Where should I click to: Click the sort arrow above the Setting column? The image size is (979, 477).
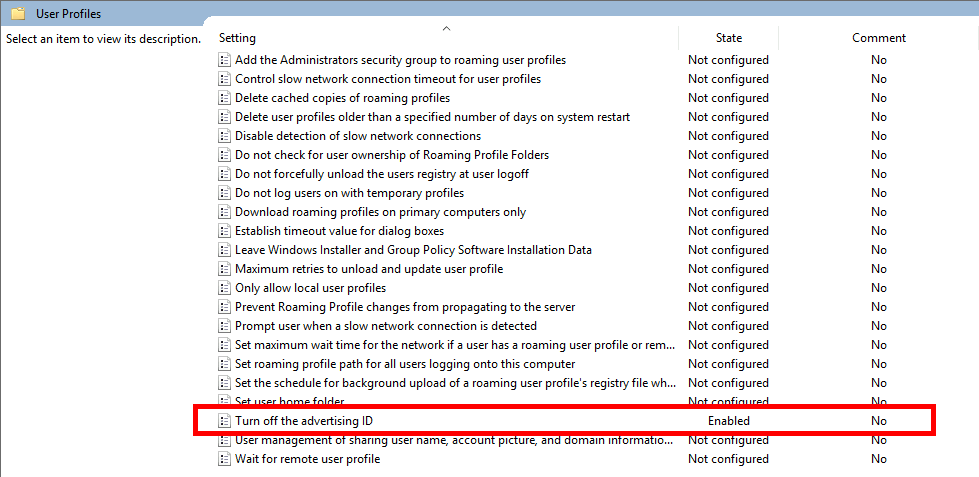[x=446, y=28]
